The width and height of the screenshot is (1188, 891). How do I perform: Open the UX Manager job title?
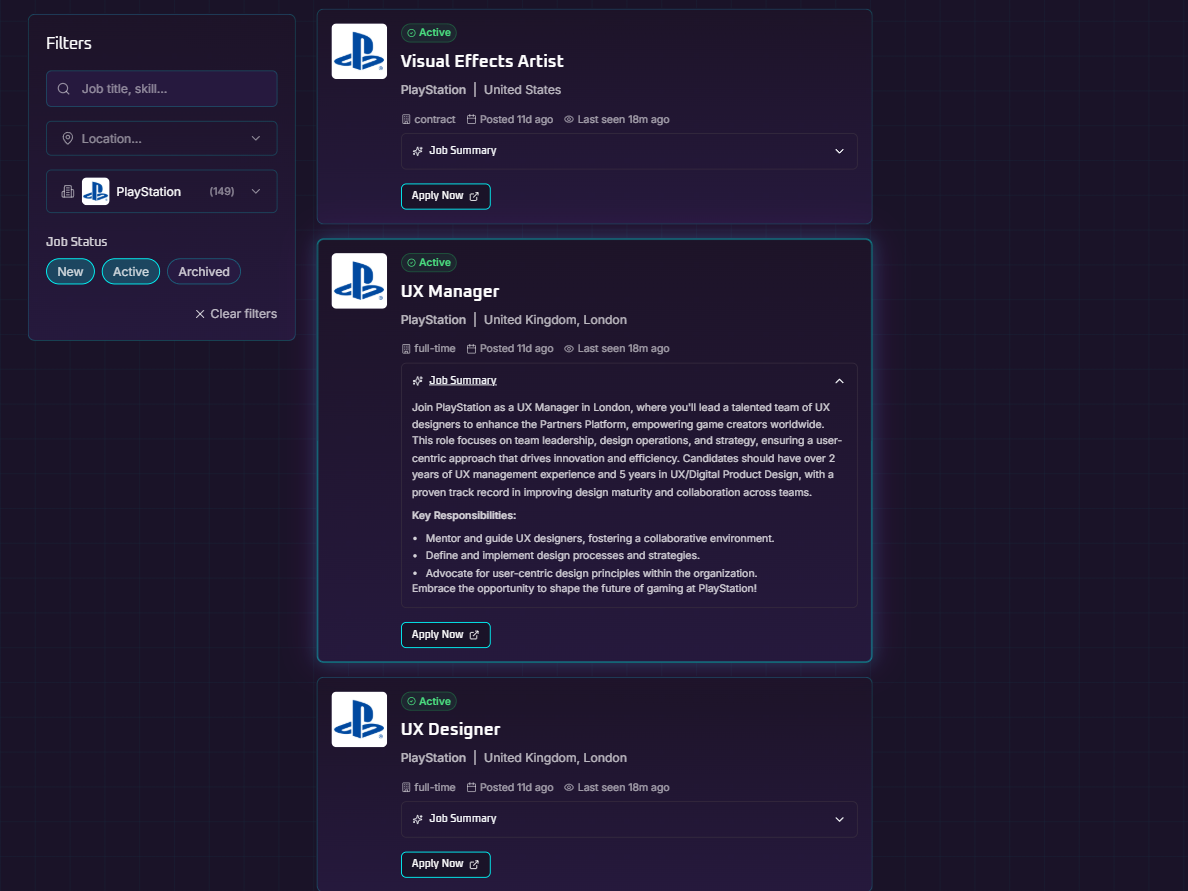450,292
